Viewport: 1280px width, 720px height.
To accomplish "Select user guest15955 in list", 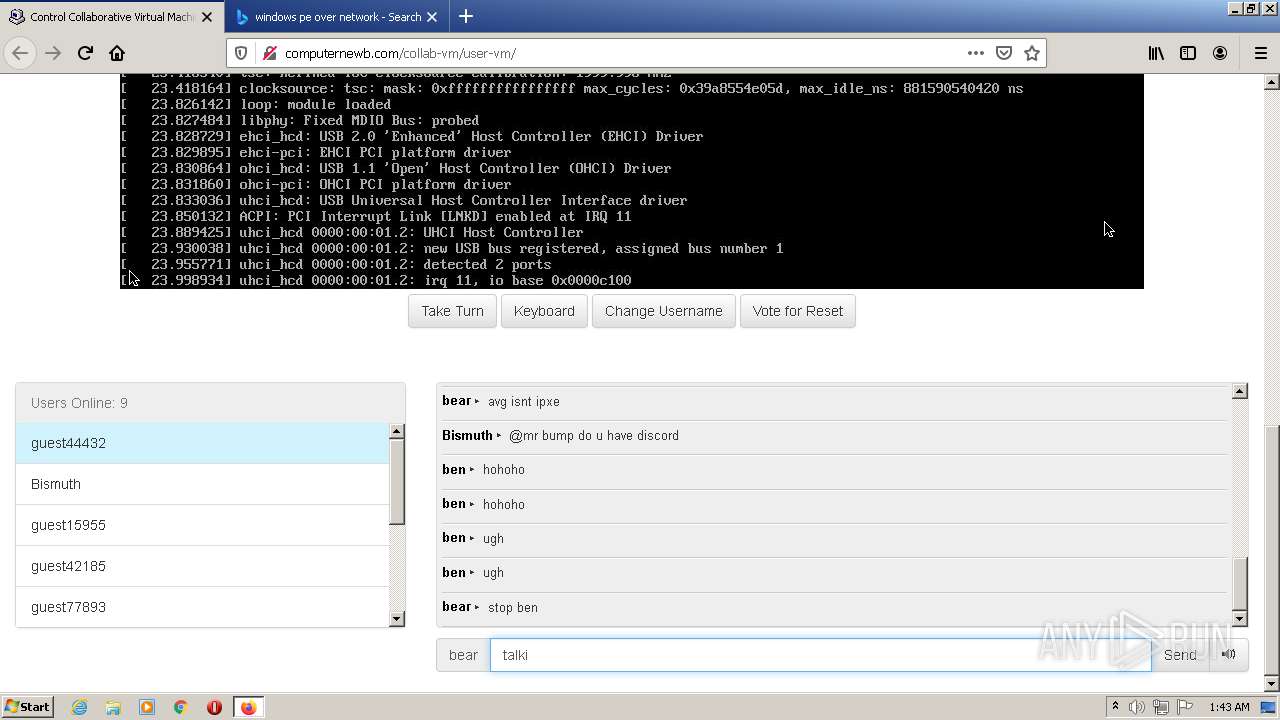I will click(x=202, y=525).
